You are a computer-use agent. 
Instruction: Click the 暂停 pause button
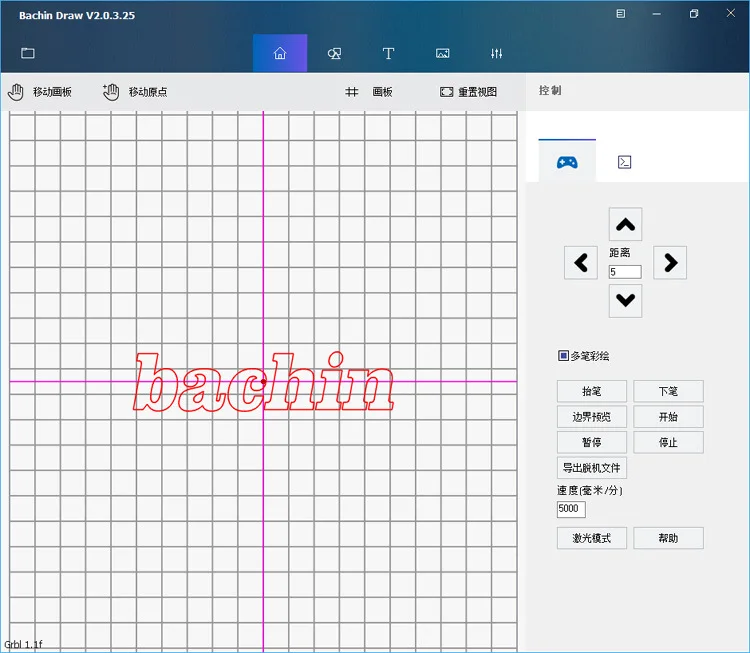(592, 443)
